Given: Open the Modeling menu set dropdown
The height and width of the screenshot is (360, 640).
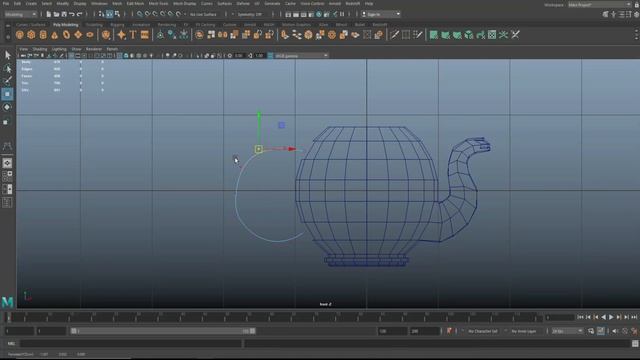Looking at the screenshot, I should [20, 14].
